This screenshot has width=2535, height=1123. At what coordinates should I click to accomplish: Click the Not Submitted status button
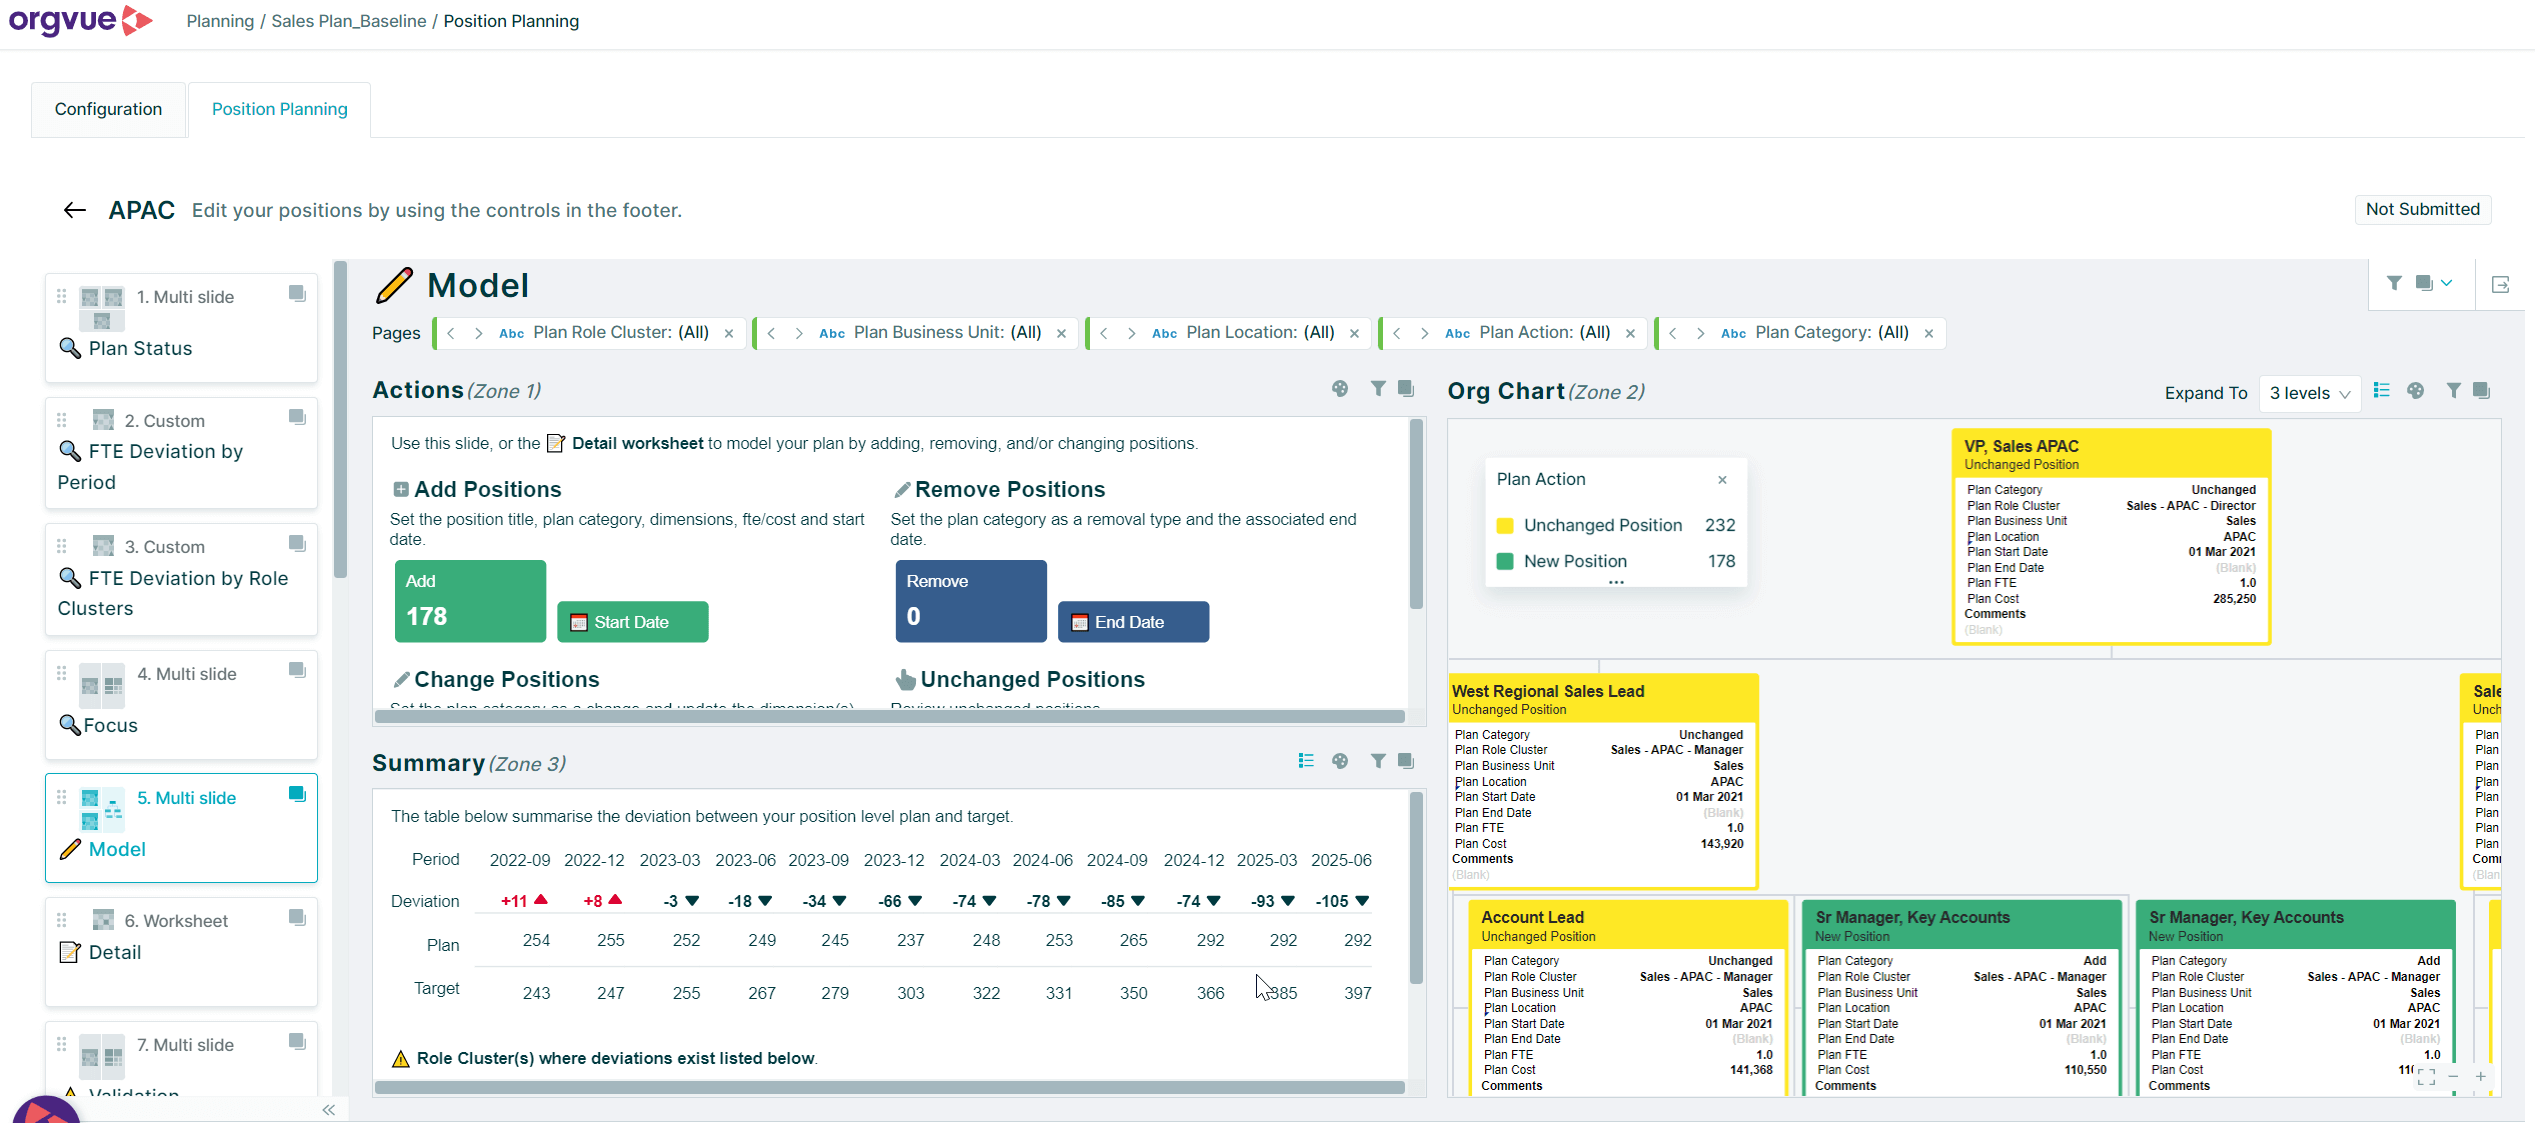pos(2422,209)
